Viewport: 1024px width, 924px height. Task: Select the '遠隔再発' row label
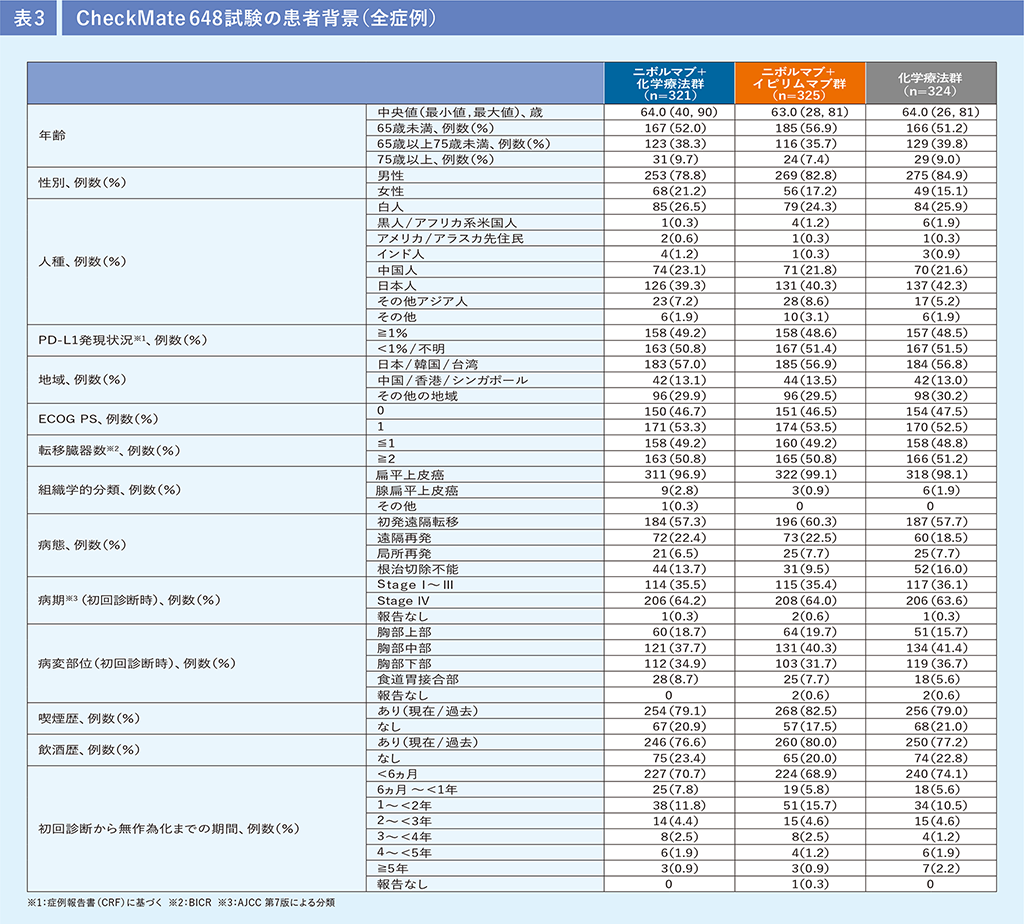[404, 537]
